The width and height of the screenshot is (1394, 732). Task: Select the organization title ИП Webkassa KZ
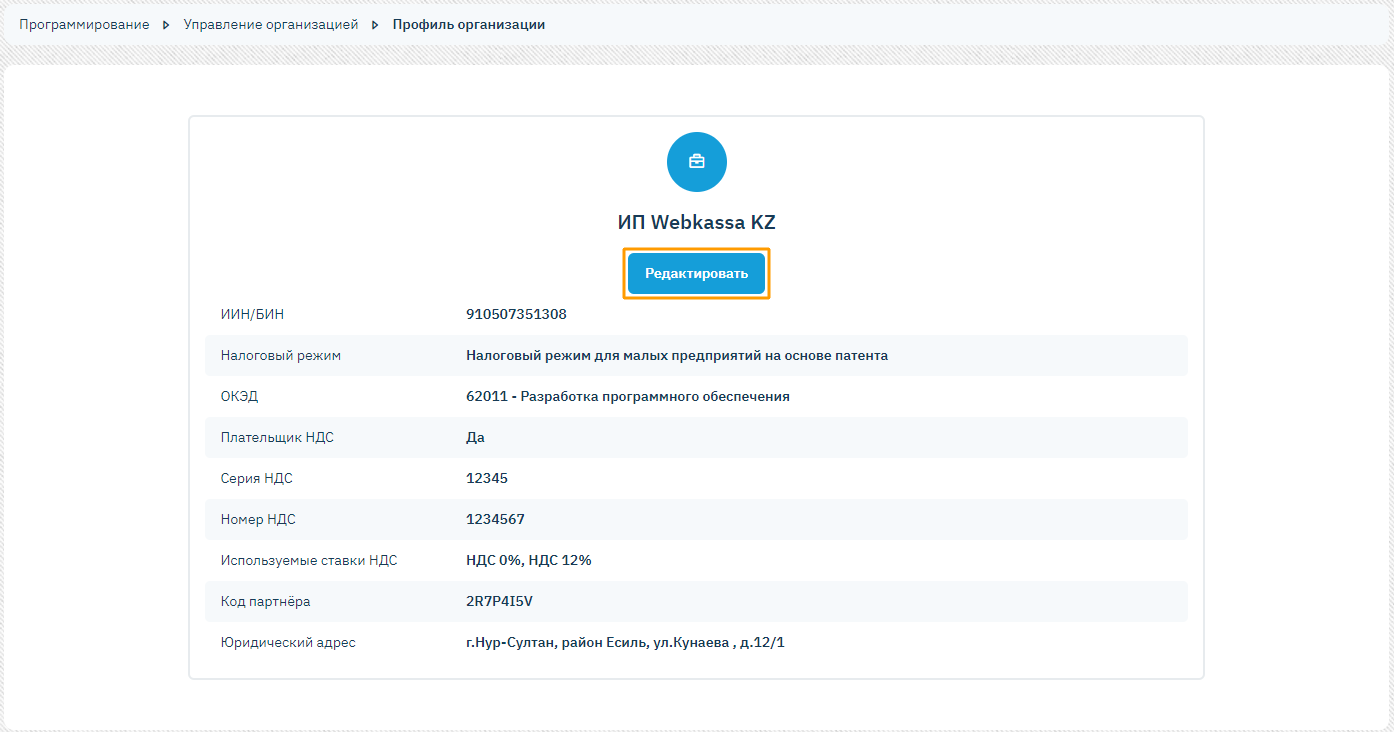(x=697, y=222)
